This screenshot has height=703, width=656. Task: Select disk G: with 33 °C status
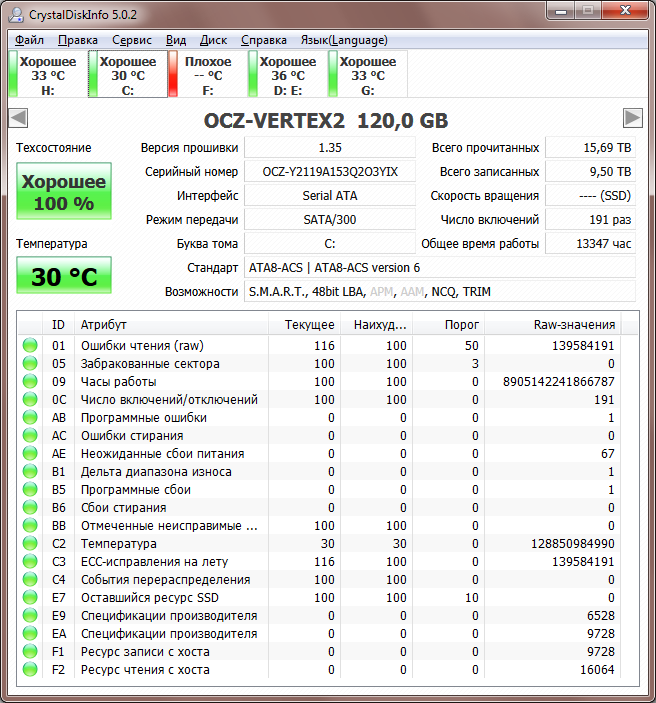[368, 74]
